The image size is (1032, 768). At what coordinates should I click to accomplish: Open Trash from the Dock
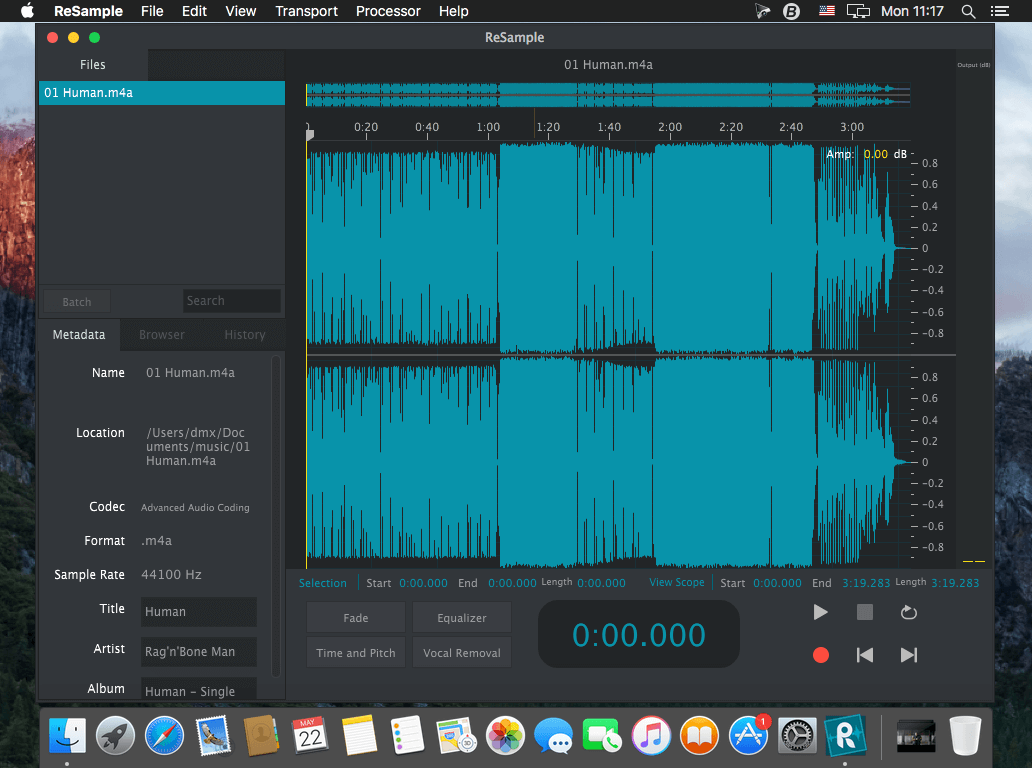(965, 735)
